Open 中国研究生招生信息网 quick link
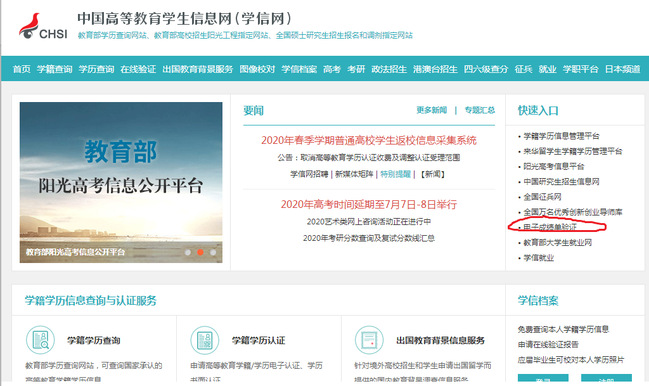This screenshot has width=649, height=386. click(x=561, y=182)
